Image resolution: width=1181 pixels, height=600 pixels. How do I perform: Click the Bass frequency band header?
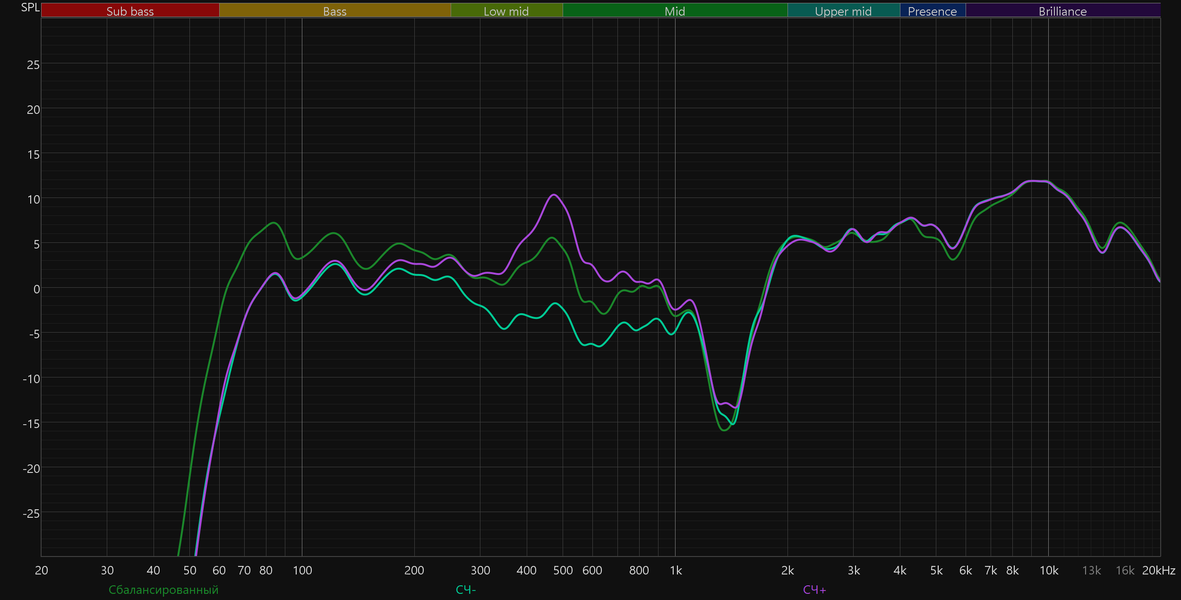pyautogui.click(x=334, y=11)
